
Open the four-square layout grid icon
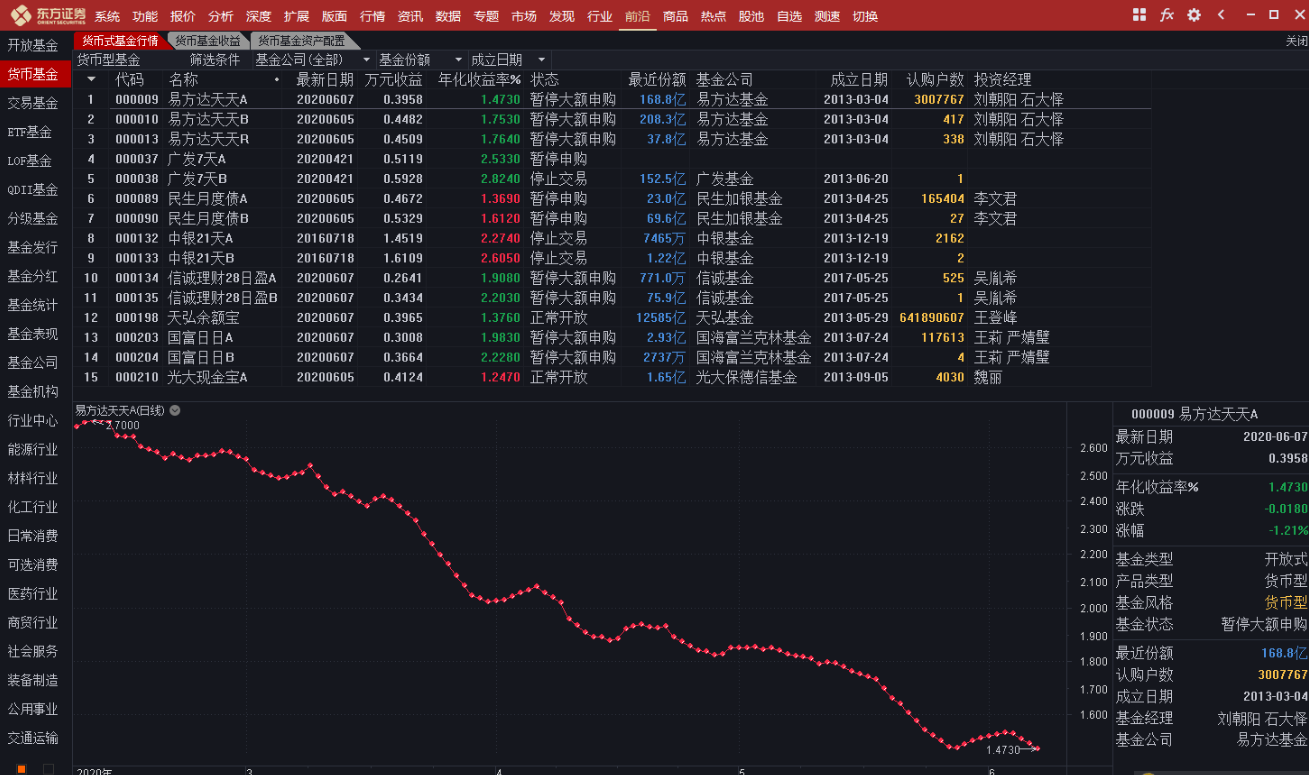[1140, 15]
